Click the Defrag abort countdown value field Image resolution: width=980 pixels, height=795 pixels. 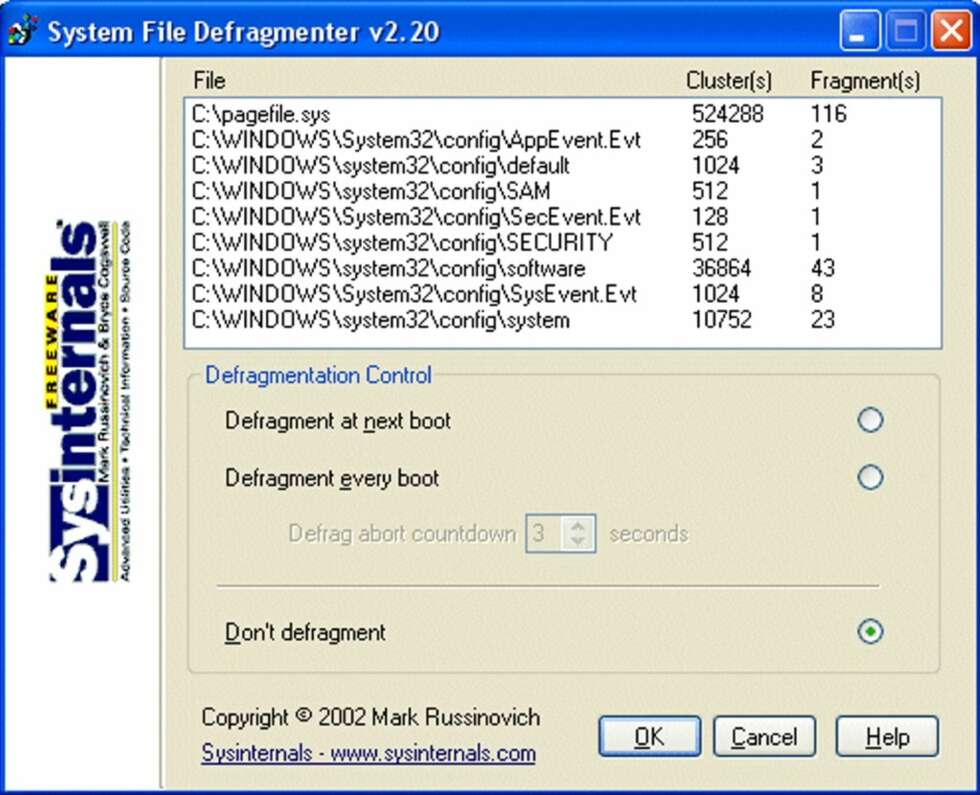pyautogui.click(x=546, y=534)
